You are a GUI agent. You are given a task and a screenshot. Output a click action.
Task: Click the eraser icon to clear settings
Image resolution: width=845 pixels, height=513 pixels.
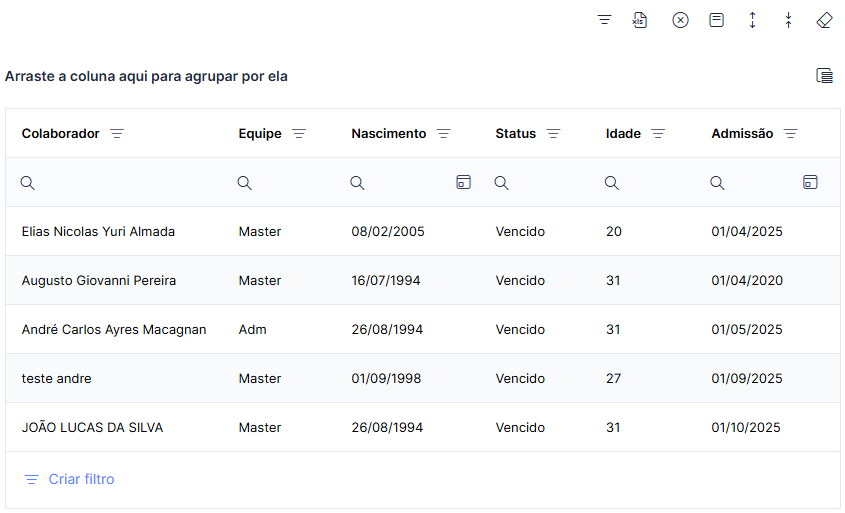click(x=825, y=20)
